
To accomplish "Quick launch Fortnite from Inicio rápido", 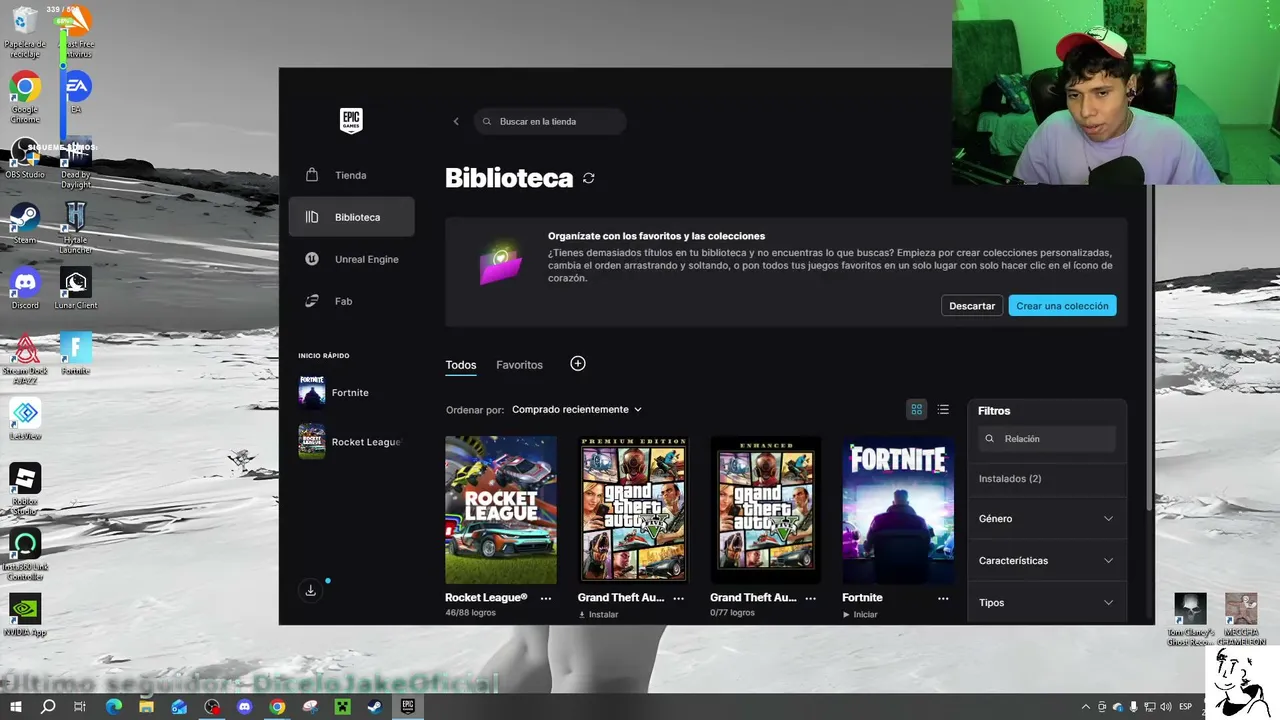I will [x=351, y=393].
